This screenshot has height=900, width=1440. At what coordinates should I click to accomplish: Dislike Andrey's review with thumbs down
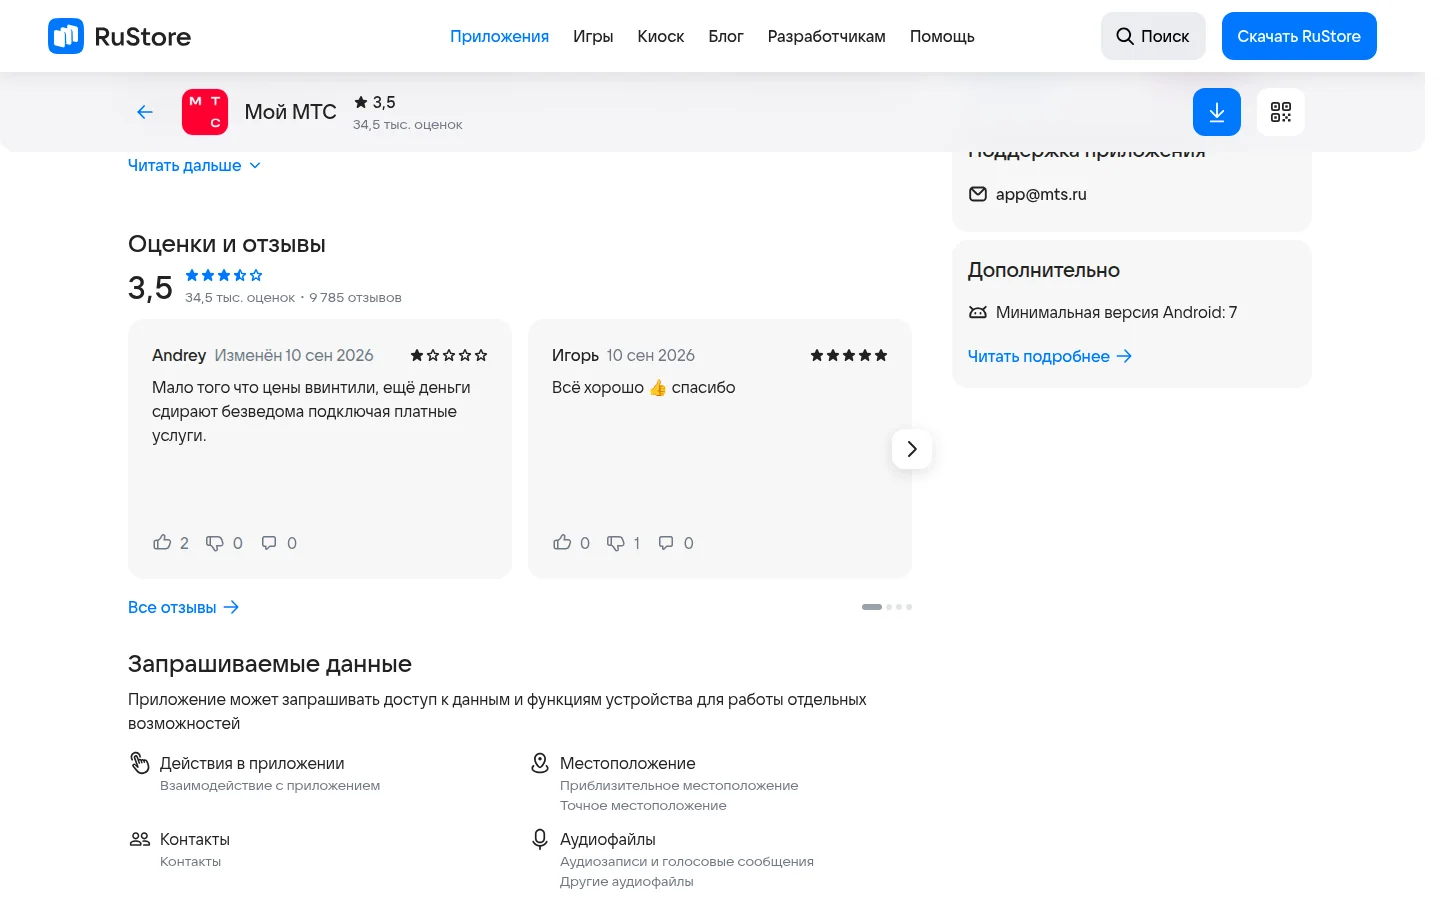pyautogui.click(x=215, y=543)
